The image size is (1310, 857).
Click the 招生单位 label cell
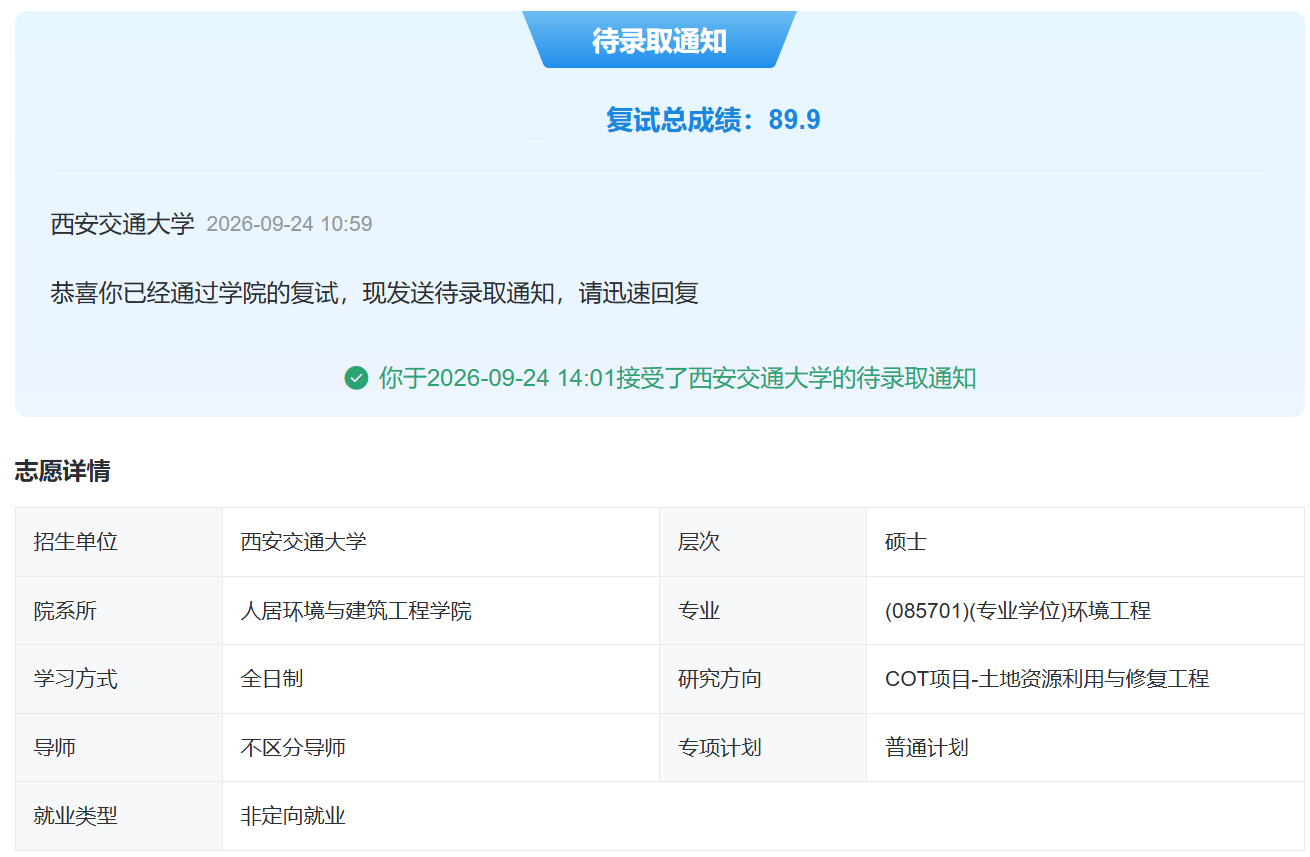(x=119, y=542)
